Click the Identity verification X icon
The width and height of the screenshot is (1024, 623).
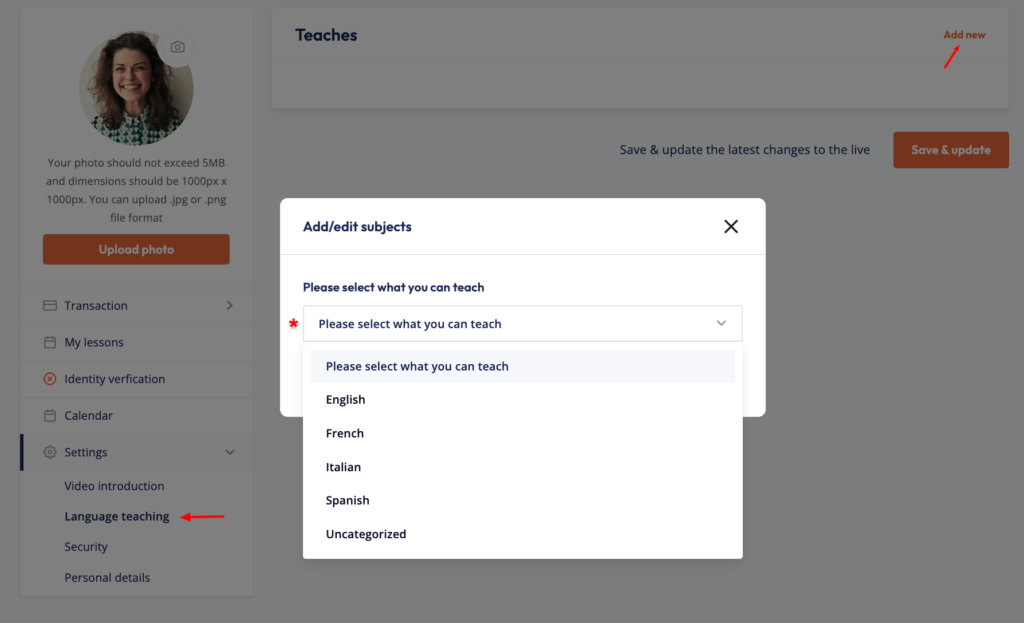[50, 379]
